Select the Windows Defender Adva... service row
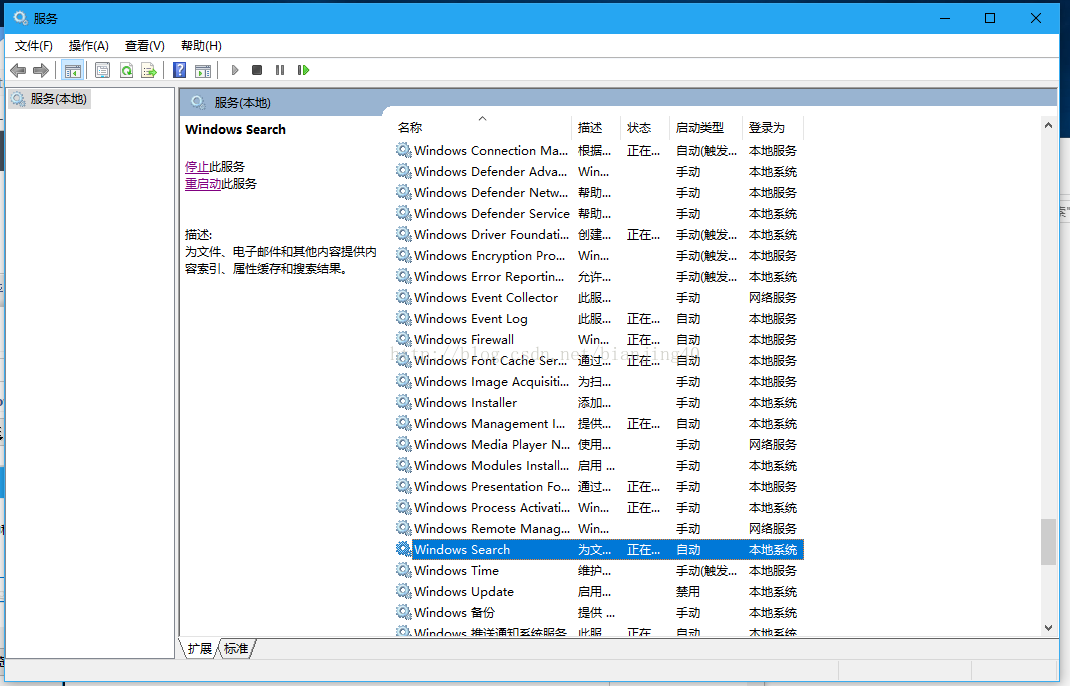 pos(599,171)
